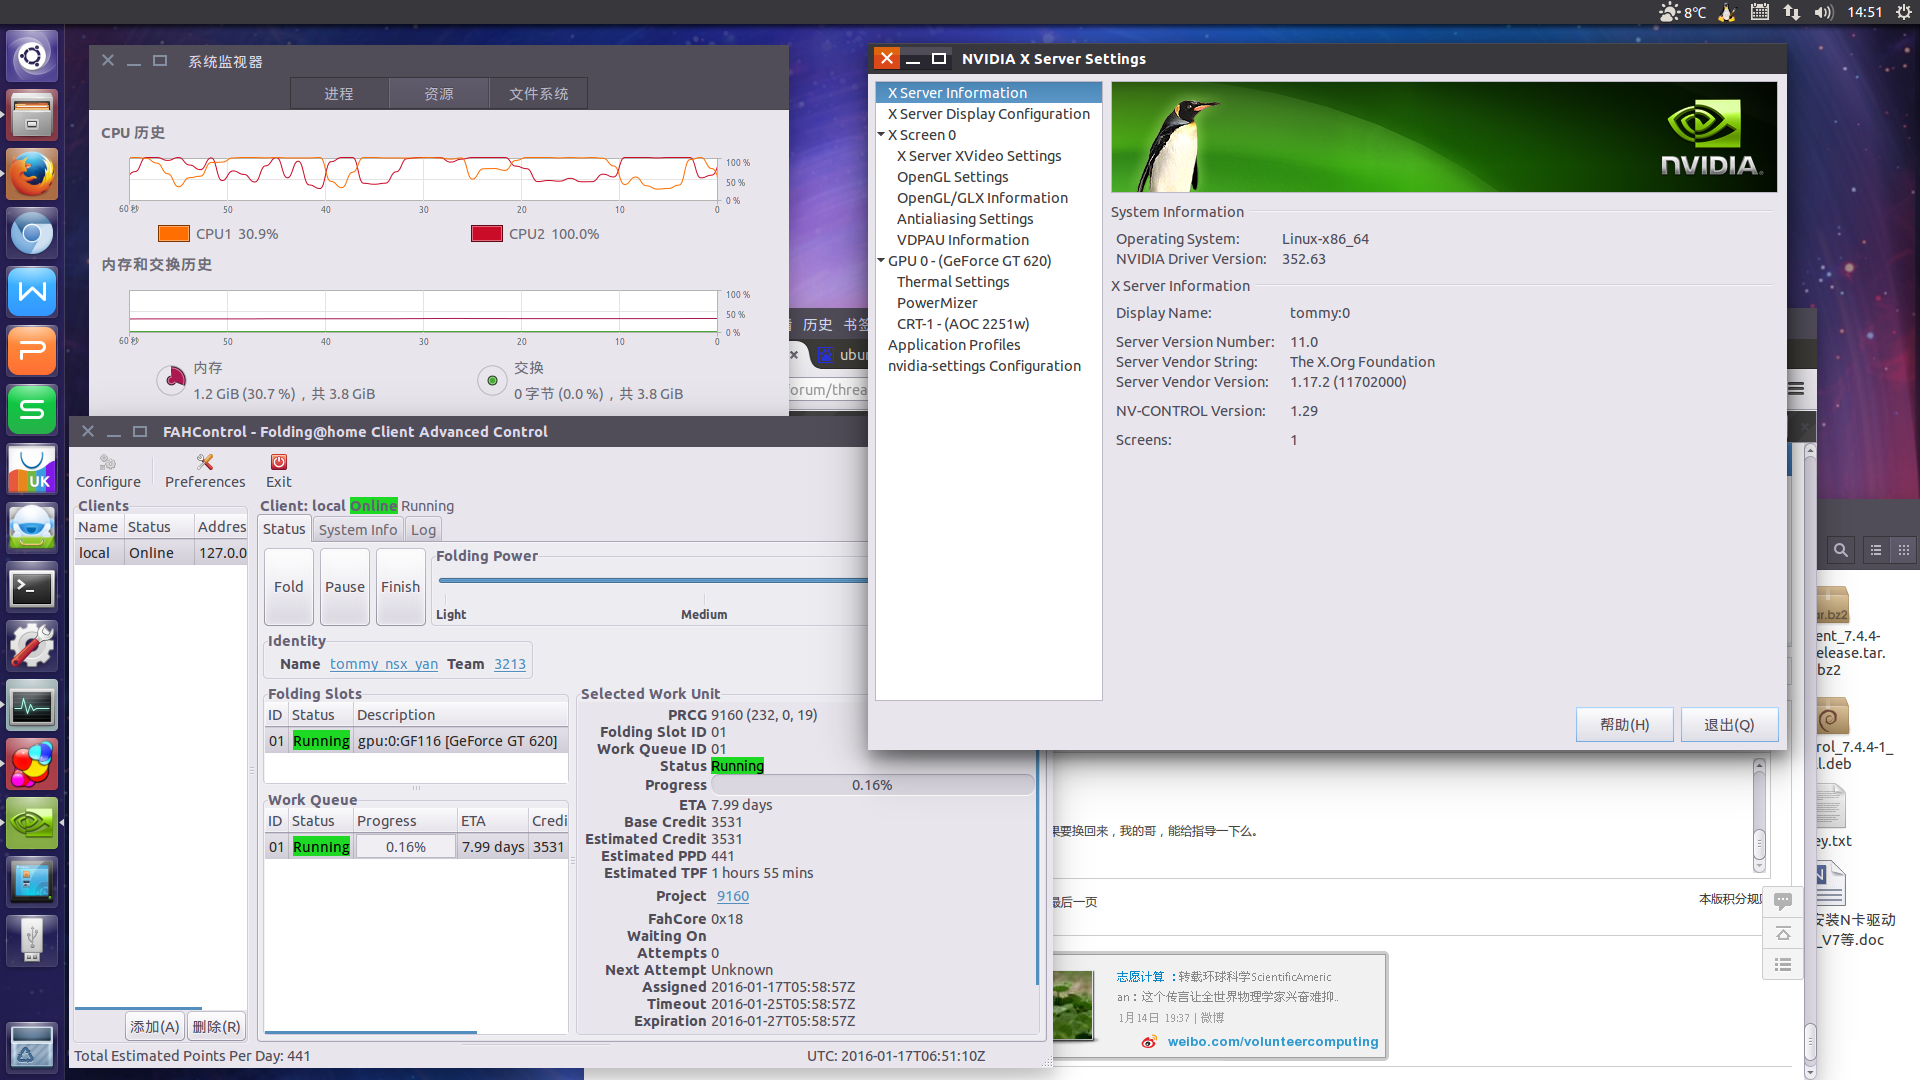Switch file manager to grid view

point(1903,550)
